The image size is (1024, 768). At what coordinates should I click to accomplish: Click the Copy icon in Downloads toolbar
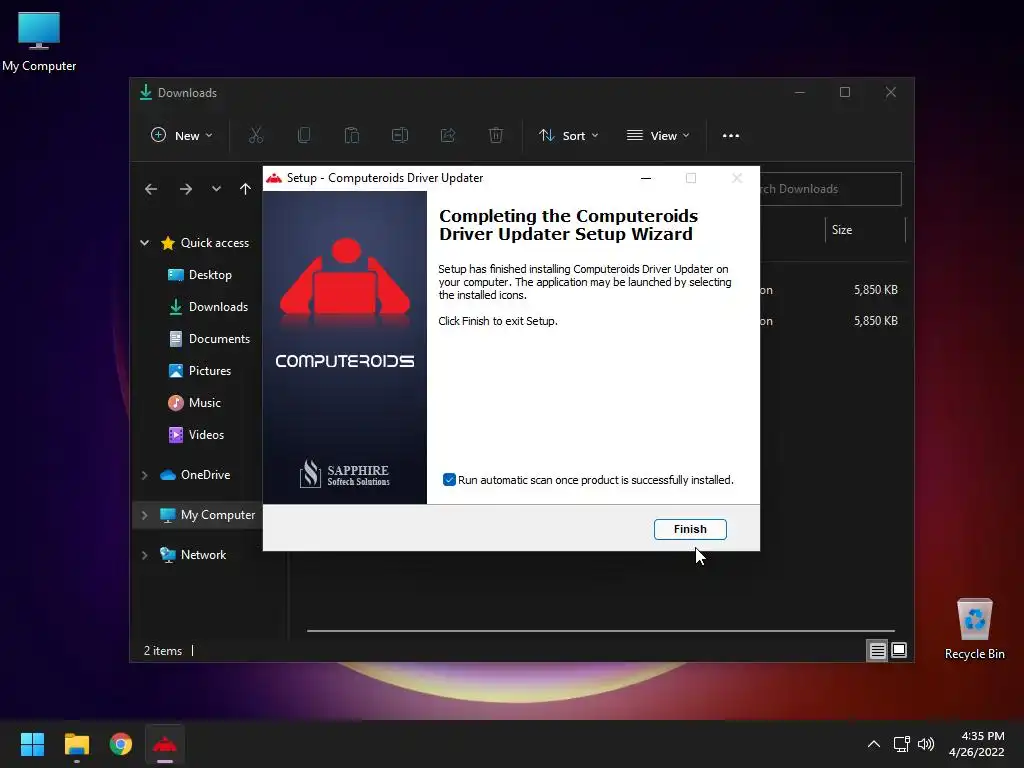[x=304, y=135]
